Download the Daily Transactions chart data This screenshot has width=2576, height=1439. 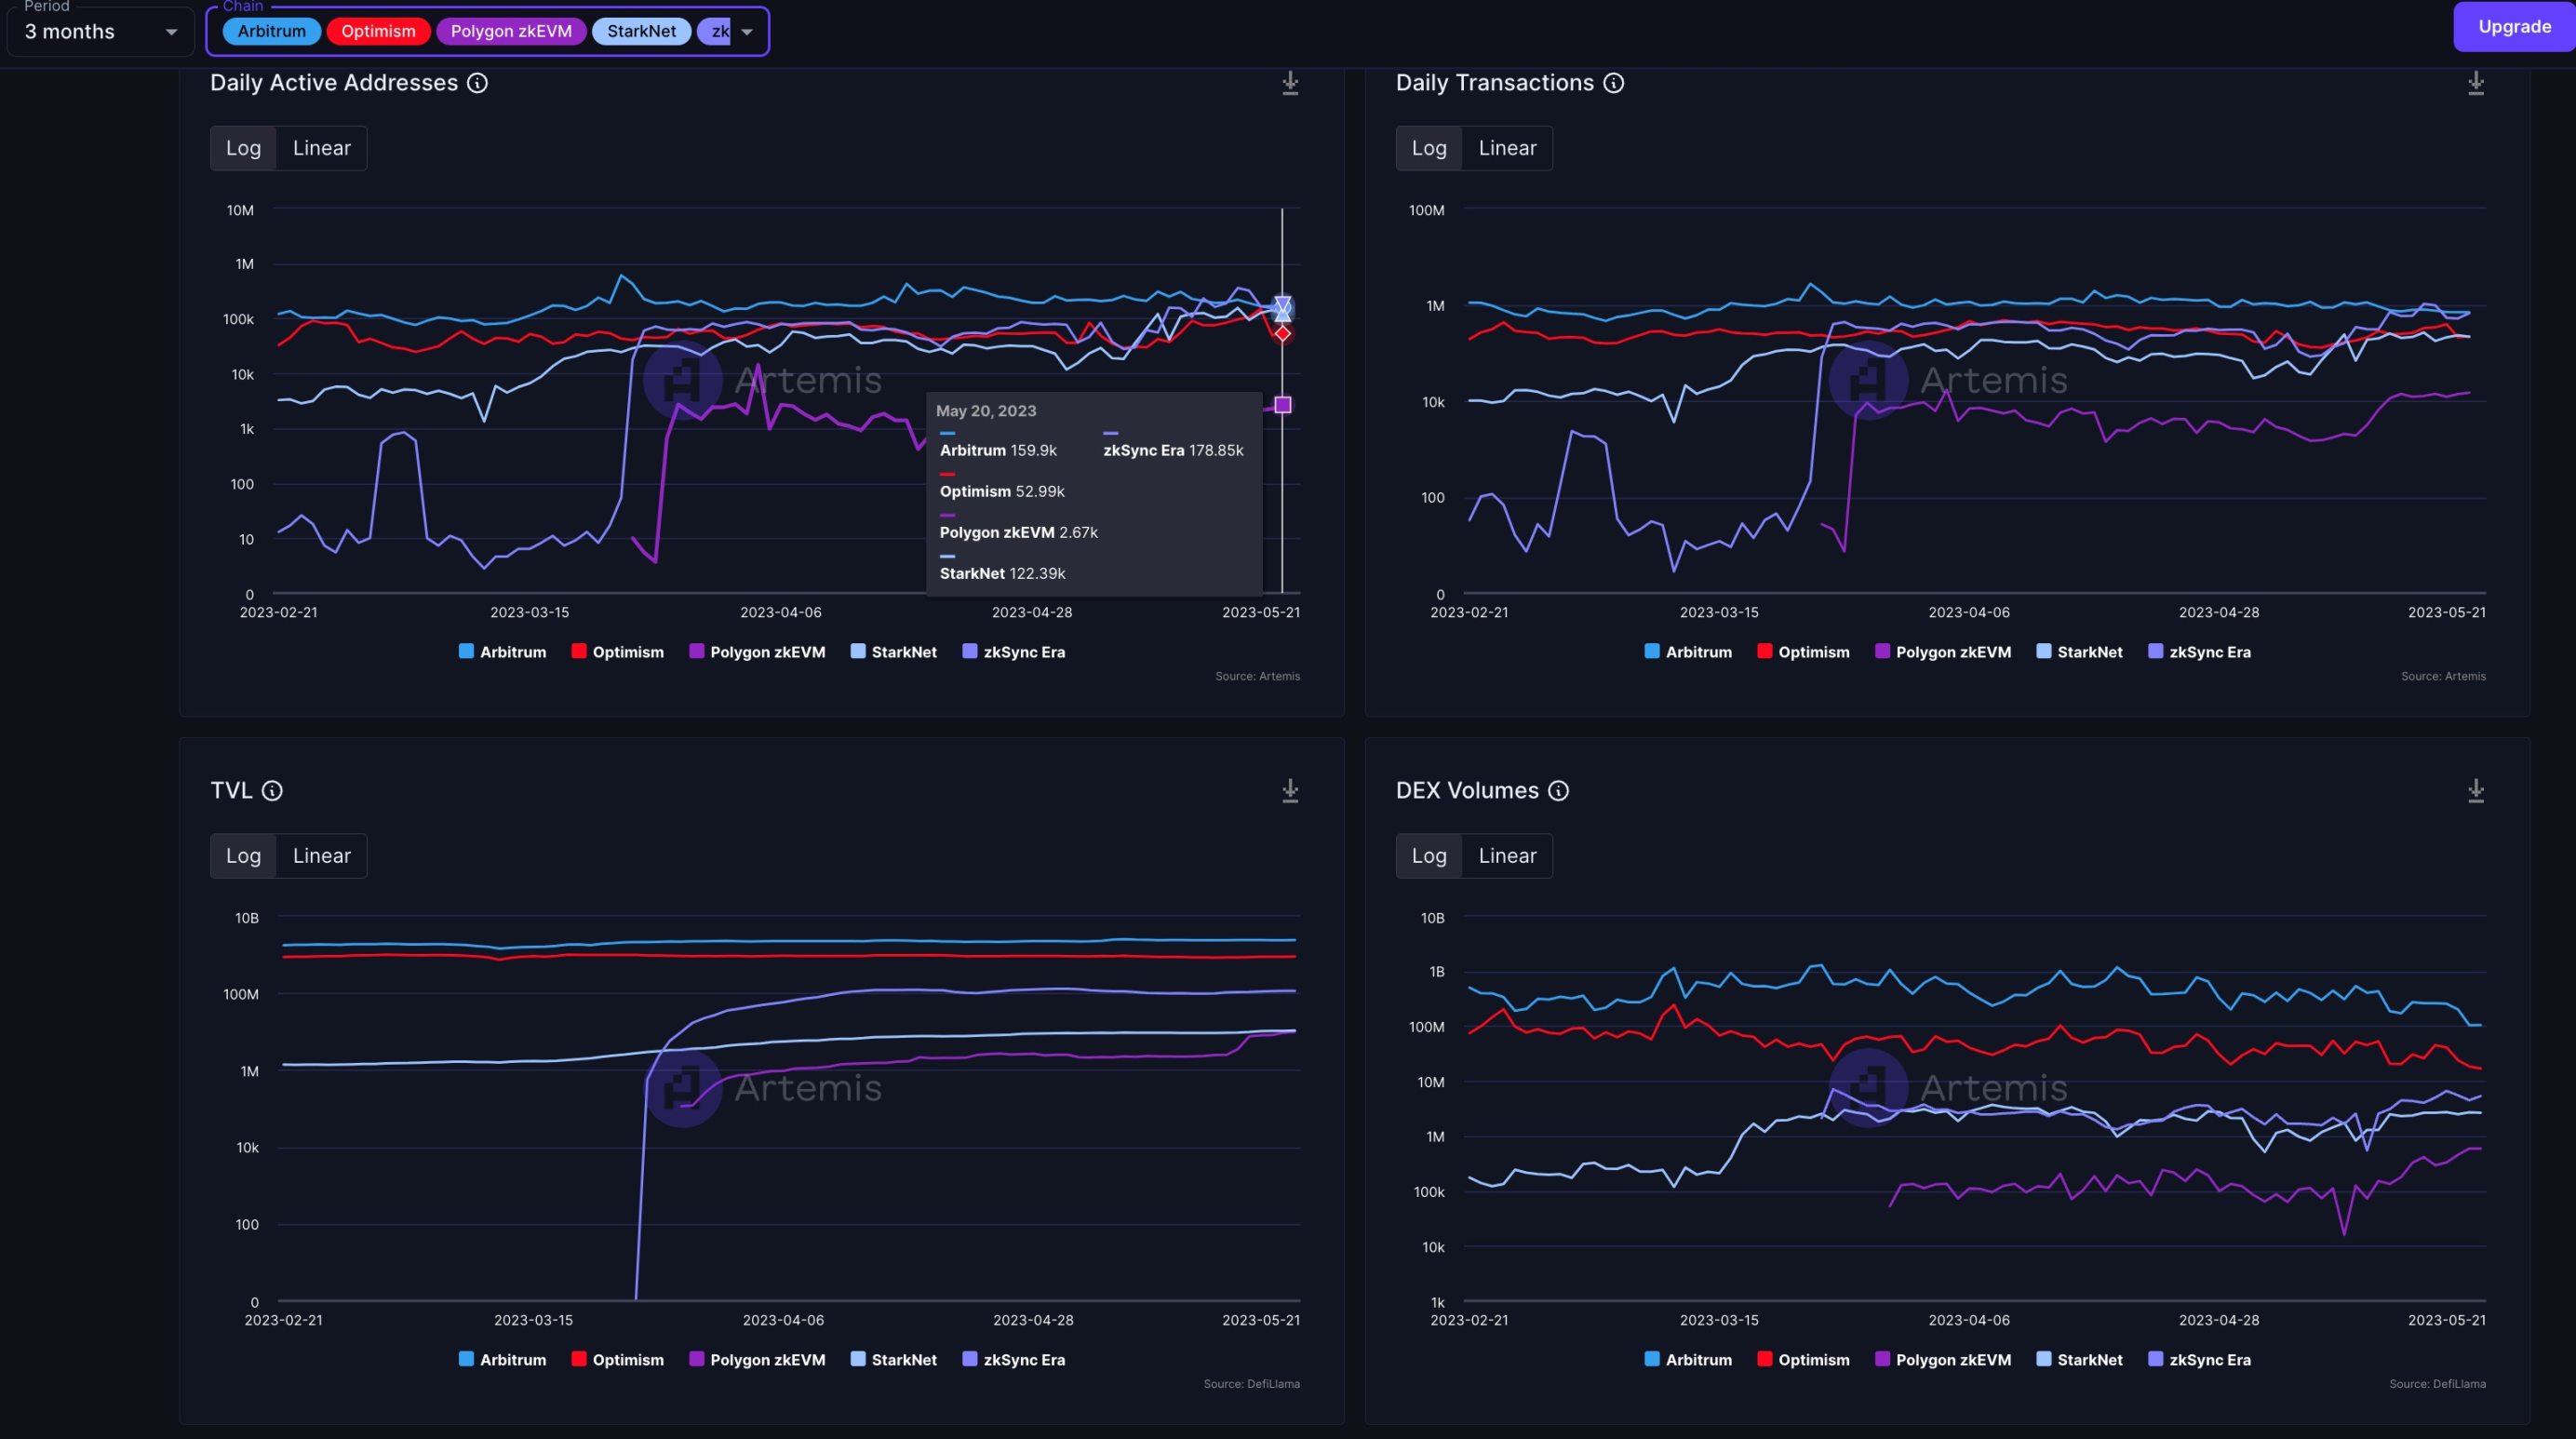pyautogui.click(x=2475, y=83)
